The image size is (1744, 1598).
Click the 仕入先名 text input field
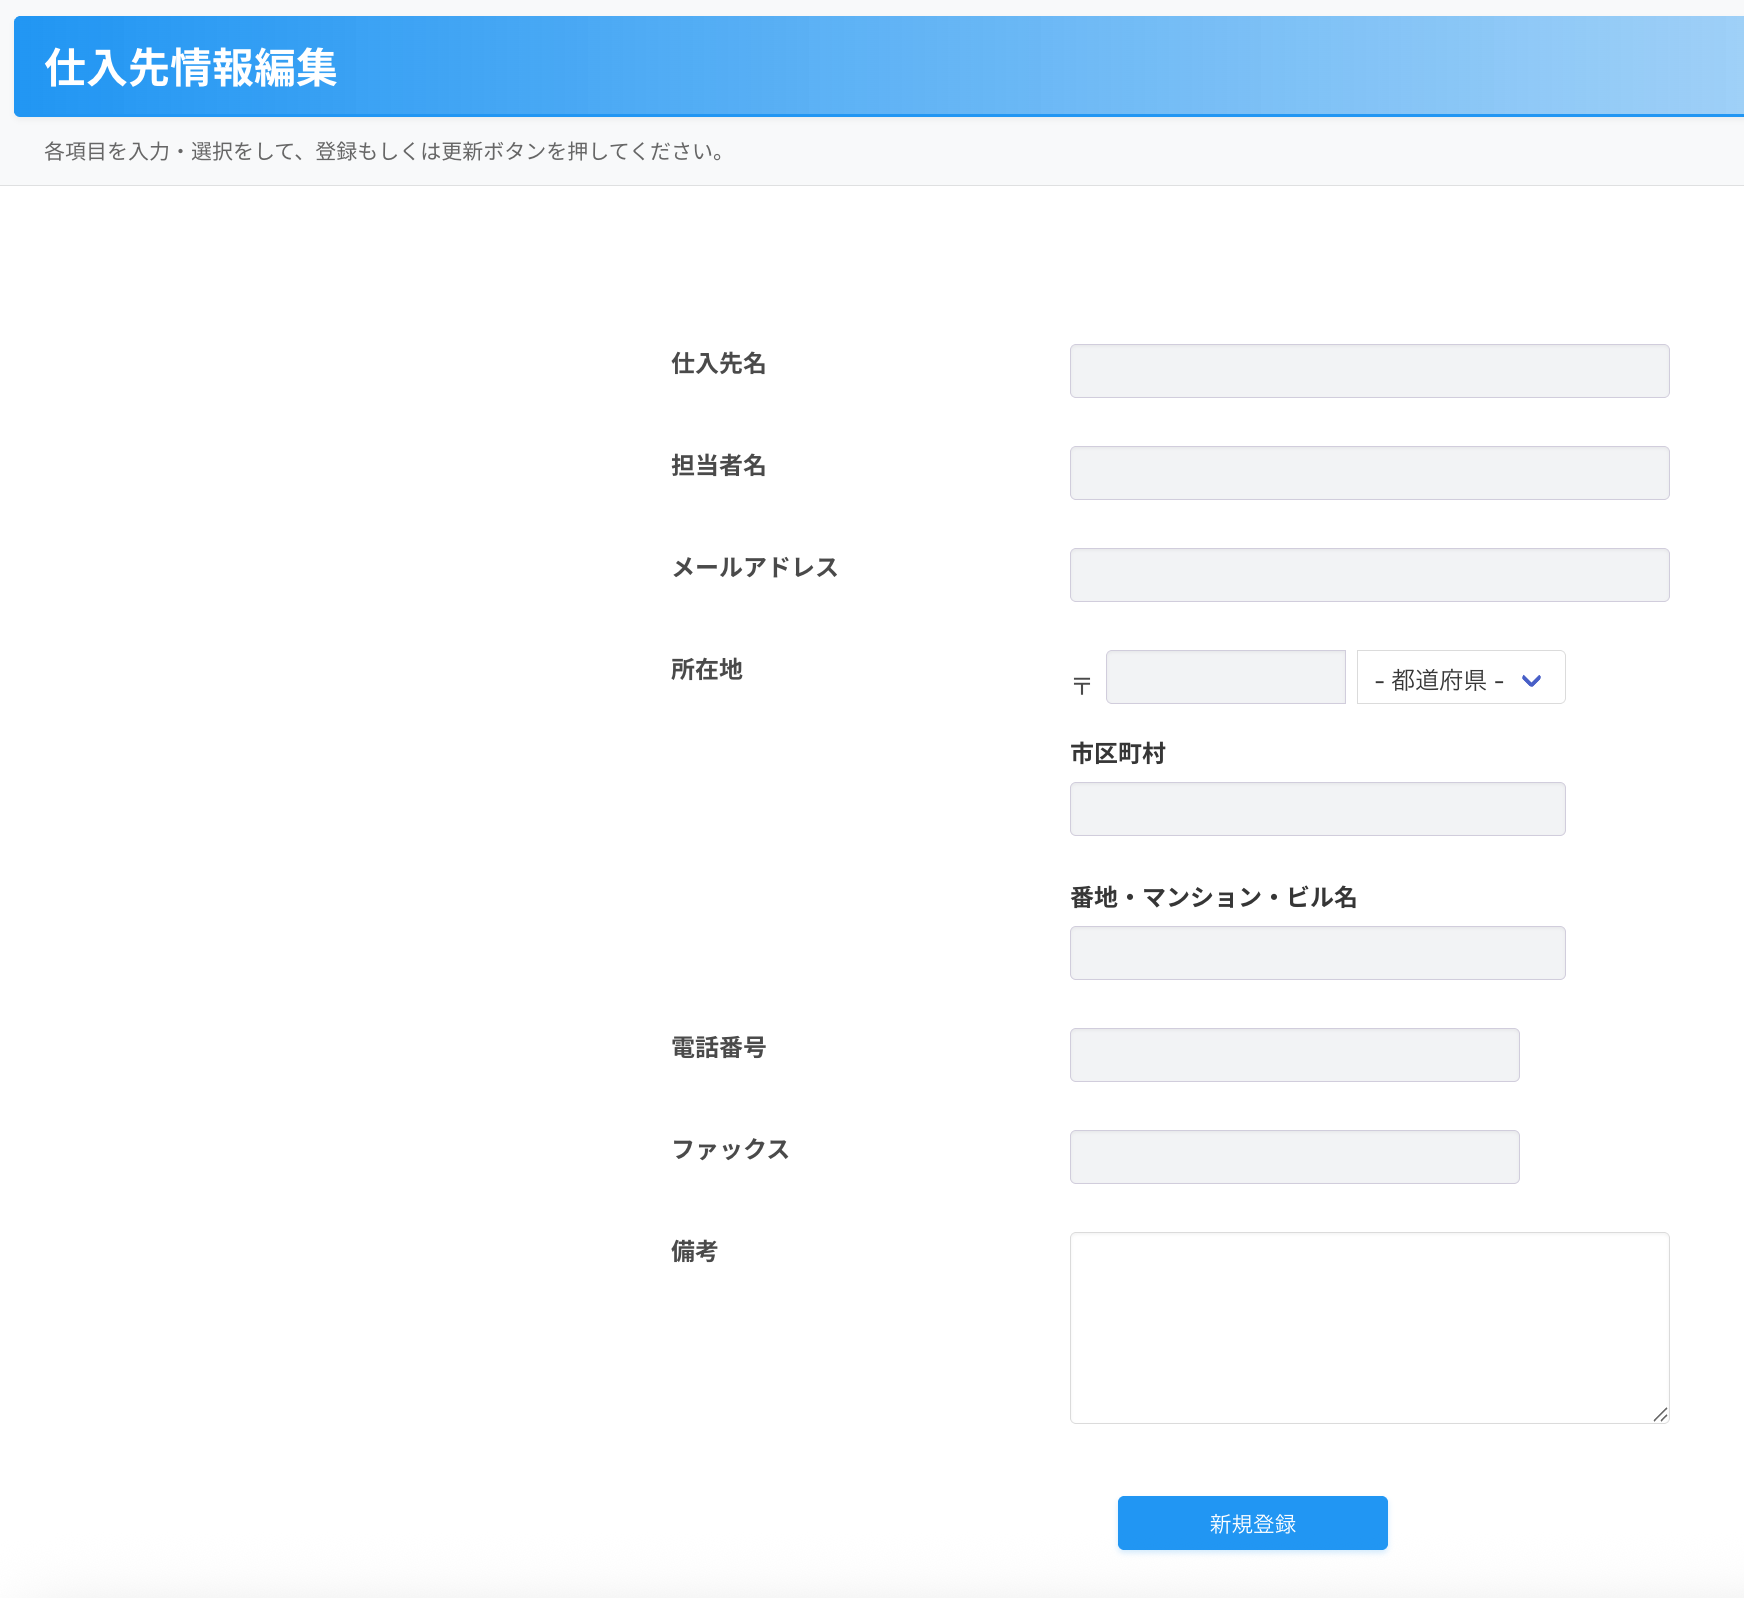click(x=1369, y=371)
